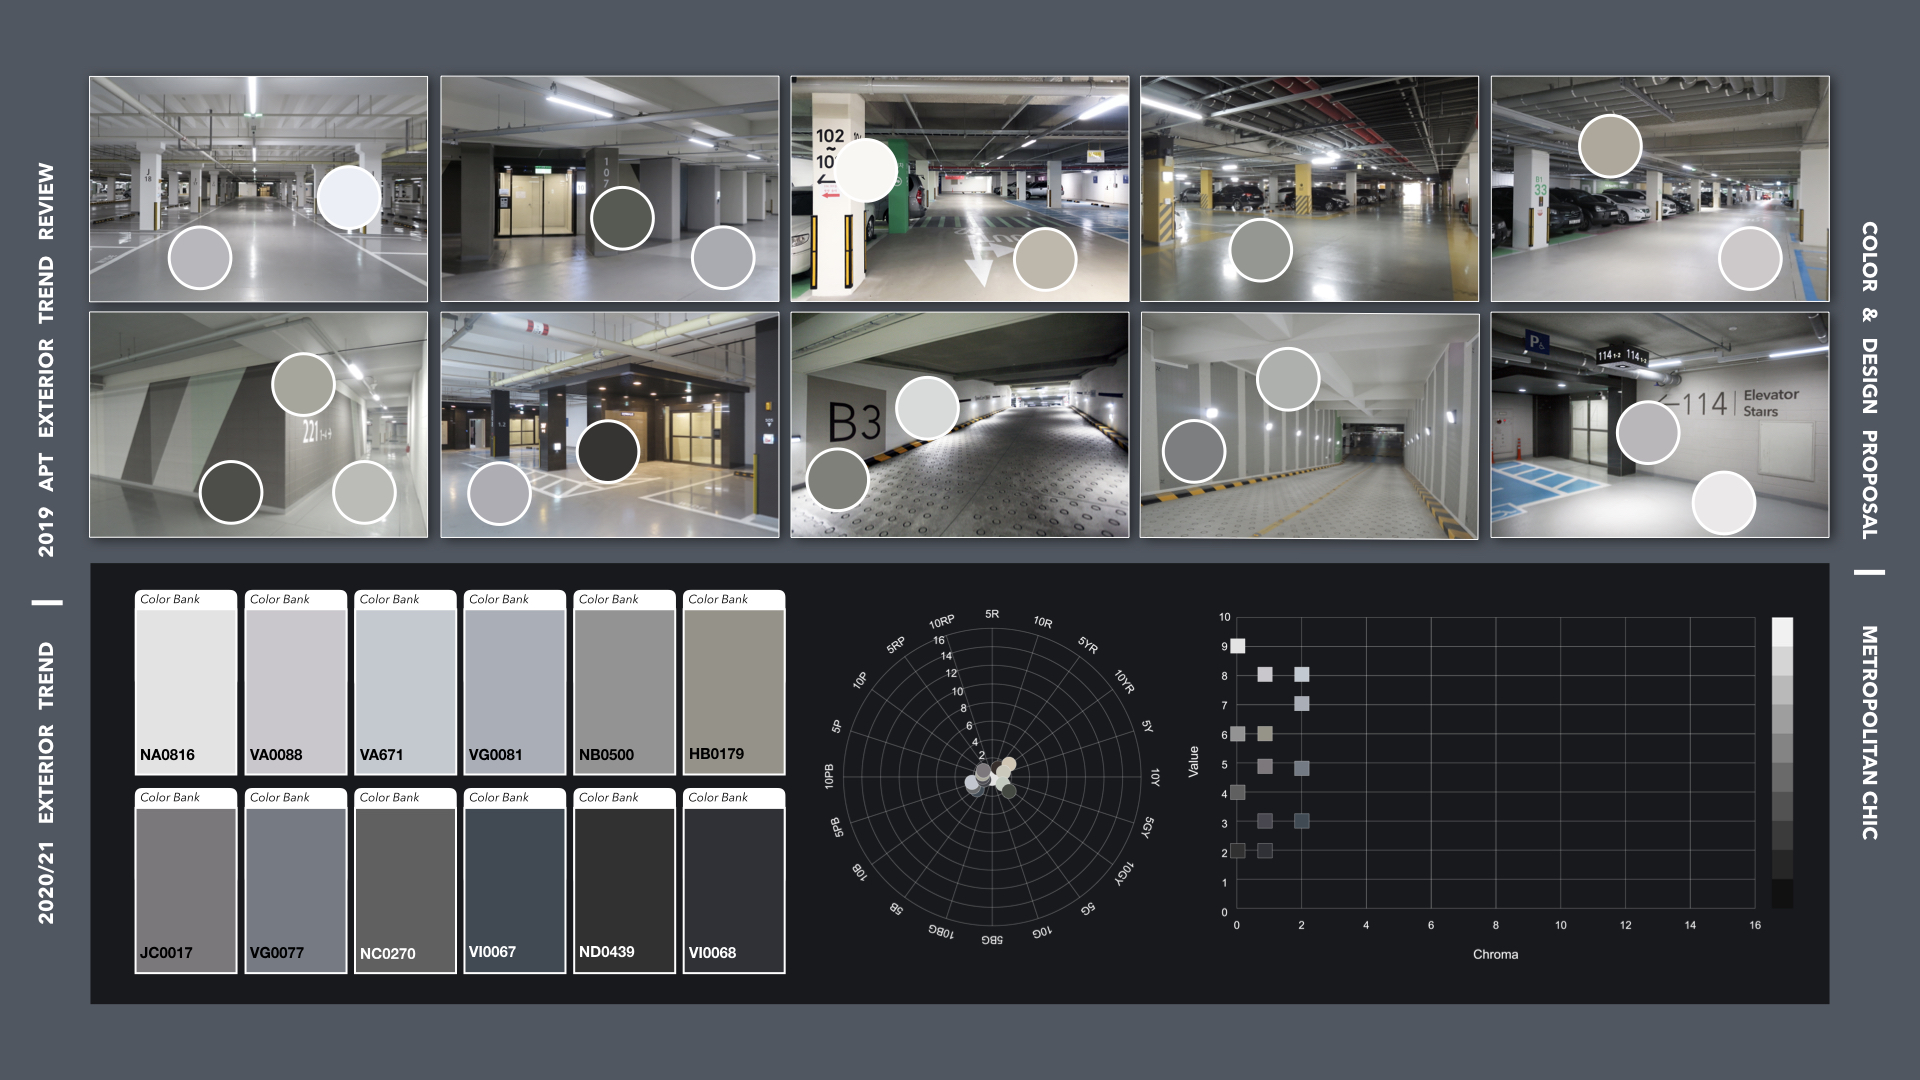Click the Metropolitan Chic side title
The image size is (1920, 1080).
(1869, 732)
